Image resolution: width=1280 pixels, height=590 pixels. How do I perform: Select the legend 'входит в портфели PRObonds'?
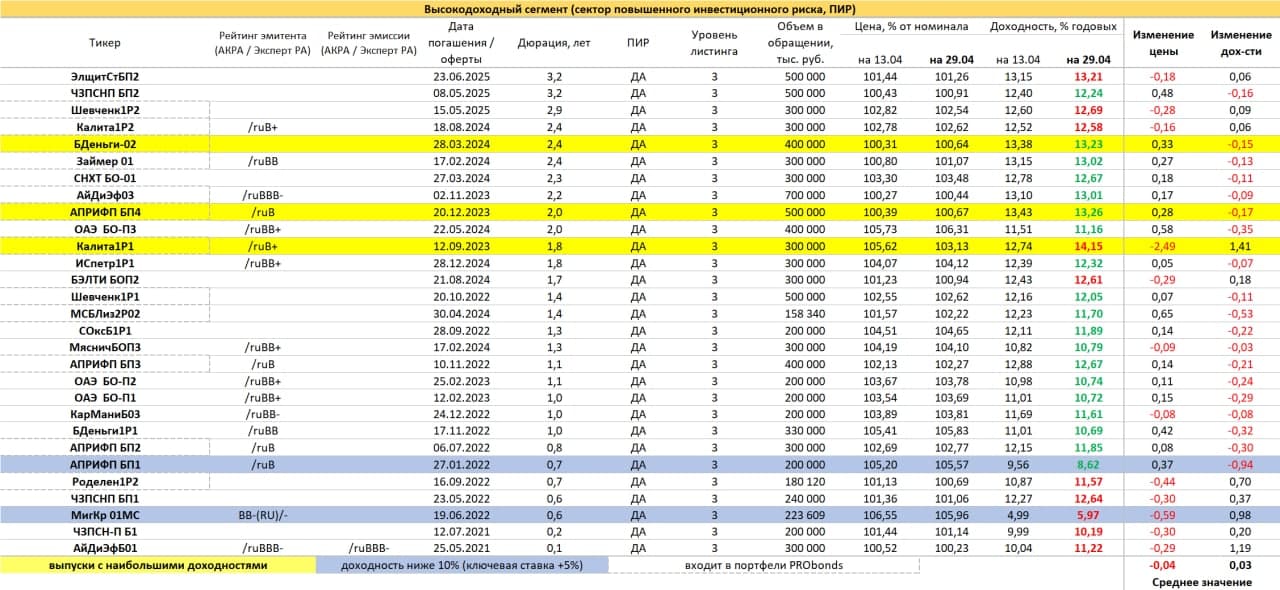763,565
